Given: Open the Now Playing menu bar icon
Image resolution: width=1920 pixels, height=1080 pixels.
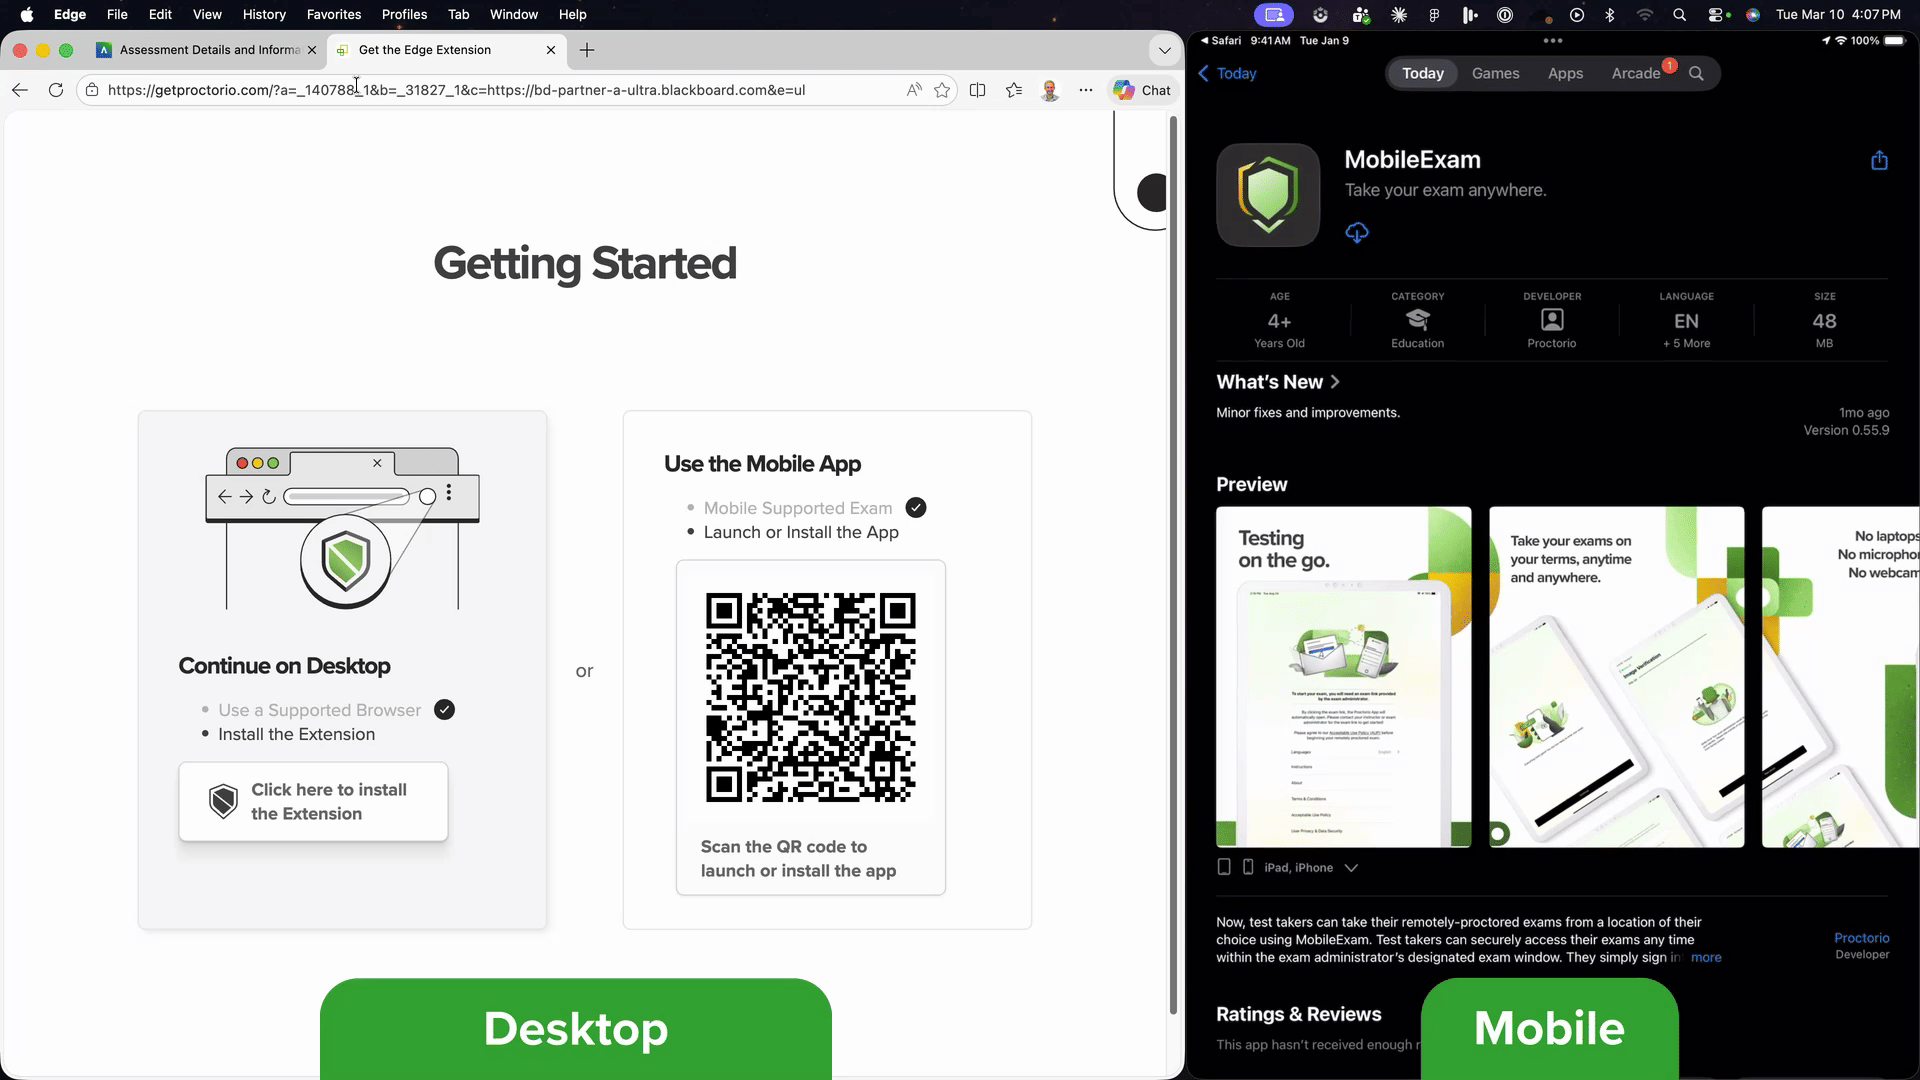Looking at the screenshot, I should (1577, 15).
